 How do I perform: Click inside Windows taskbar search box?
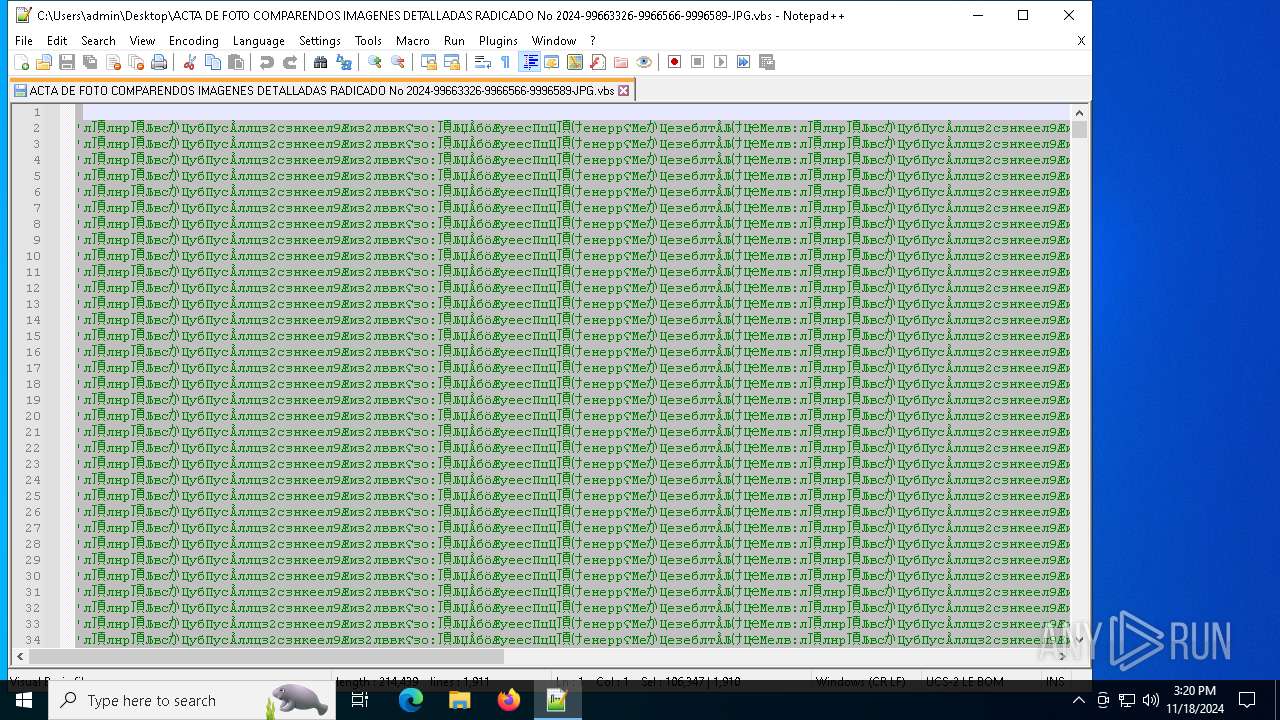tap(190, 700)
